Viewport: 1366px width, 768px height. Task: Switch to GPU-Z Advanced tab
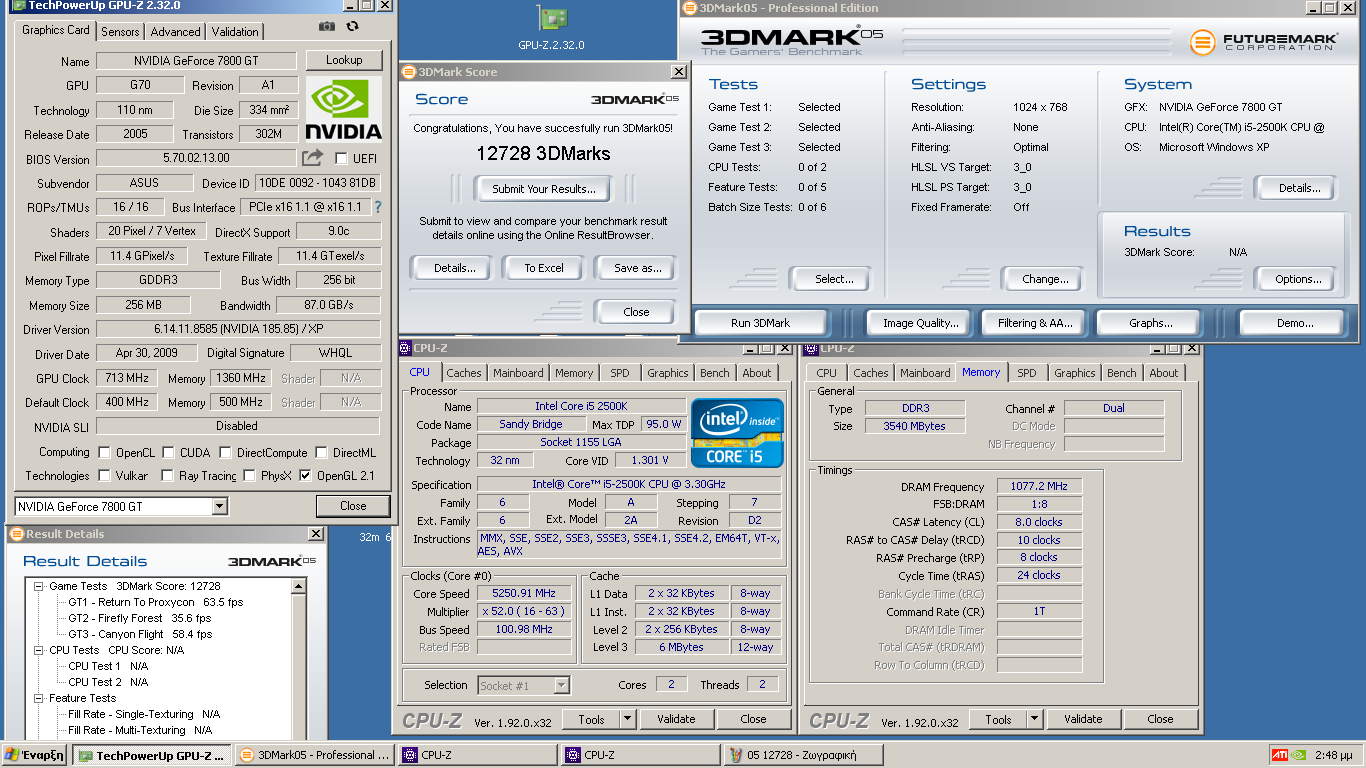175,32
